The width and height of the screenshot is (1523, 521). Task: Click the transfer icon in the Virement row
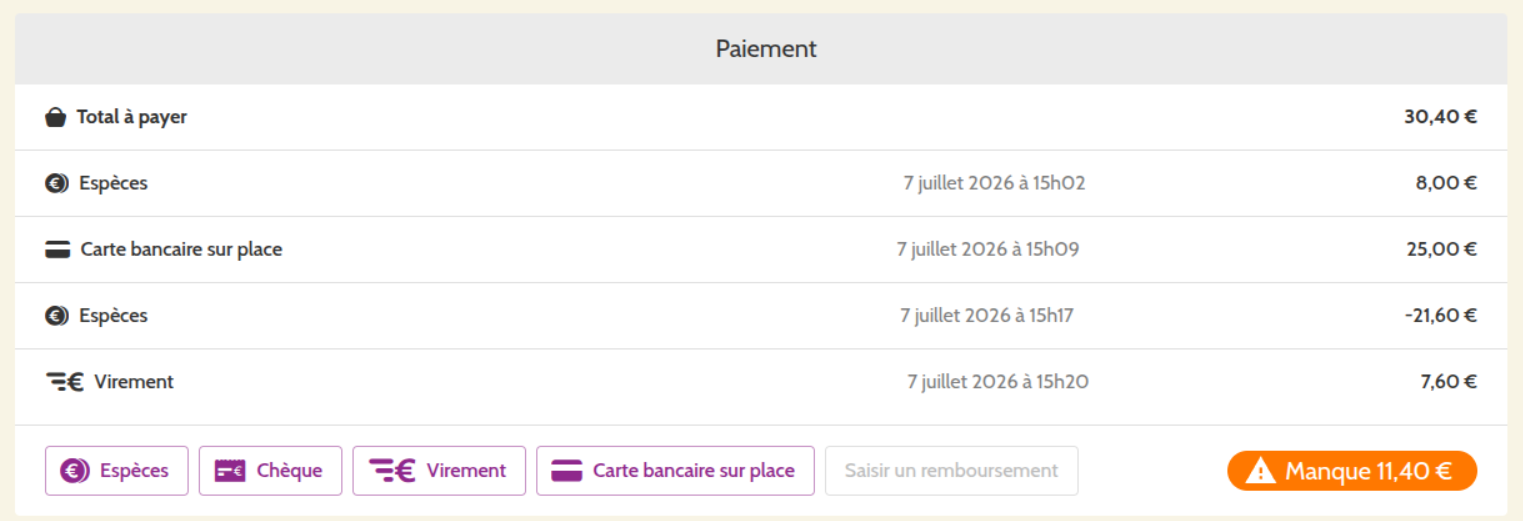[x=65, y=382]
